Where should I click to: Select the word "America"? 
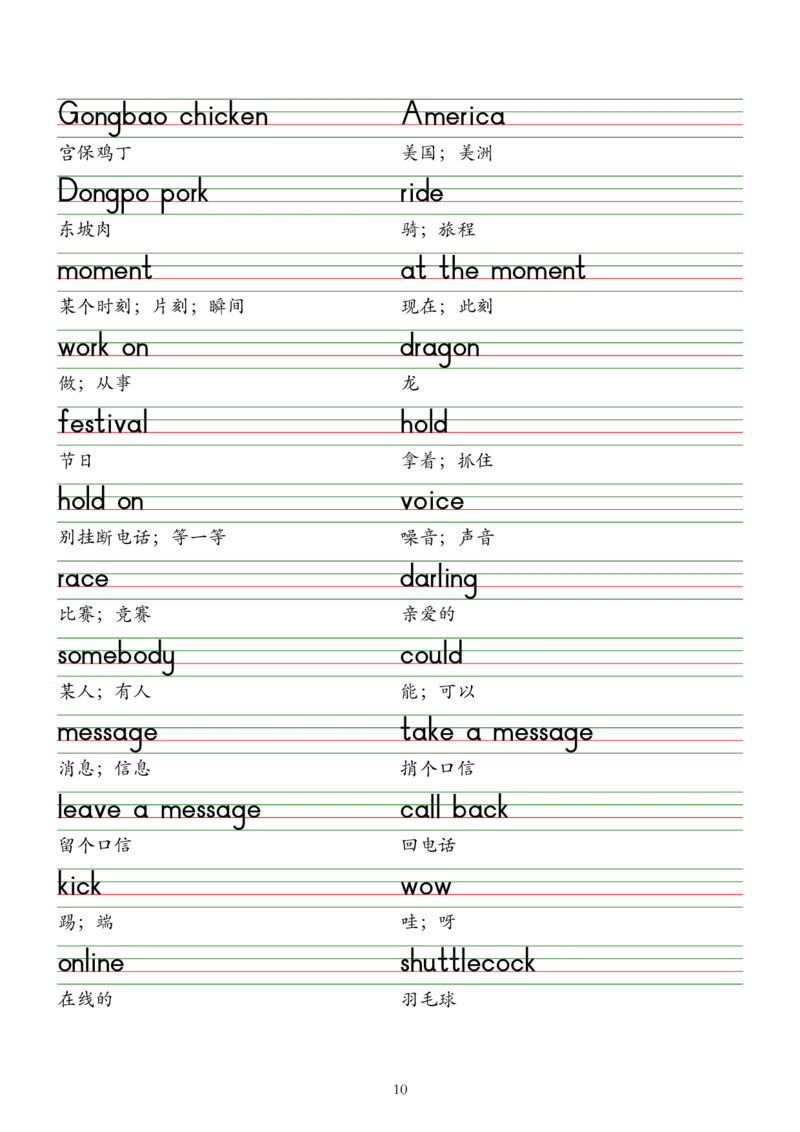452,116
